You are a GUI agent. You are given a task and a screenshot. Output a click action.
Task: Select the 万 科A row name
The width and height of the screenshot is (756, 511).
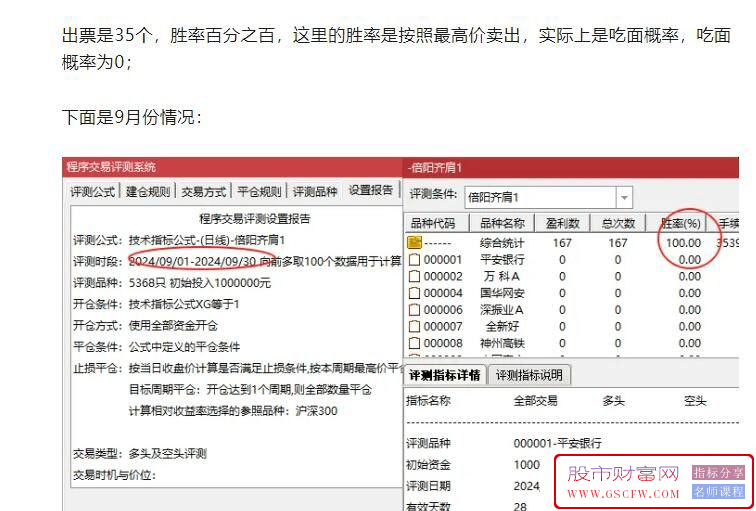[x=502, y=277]
